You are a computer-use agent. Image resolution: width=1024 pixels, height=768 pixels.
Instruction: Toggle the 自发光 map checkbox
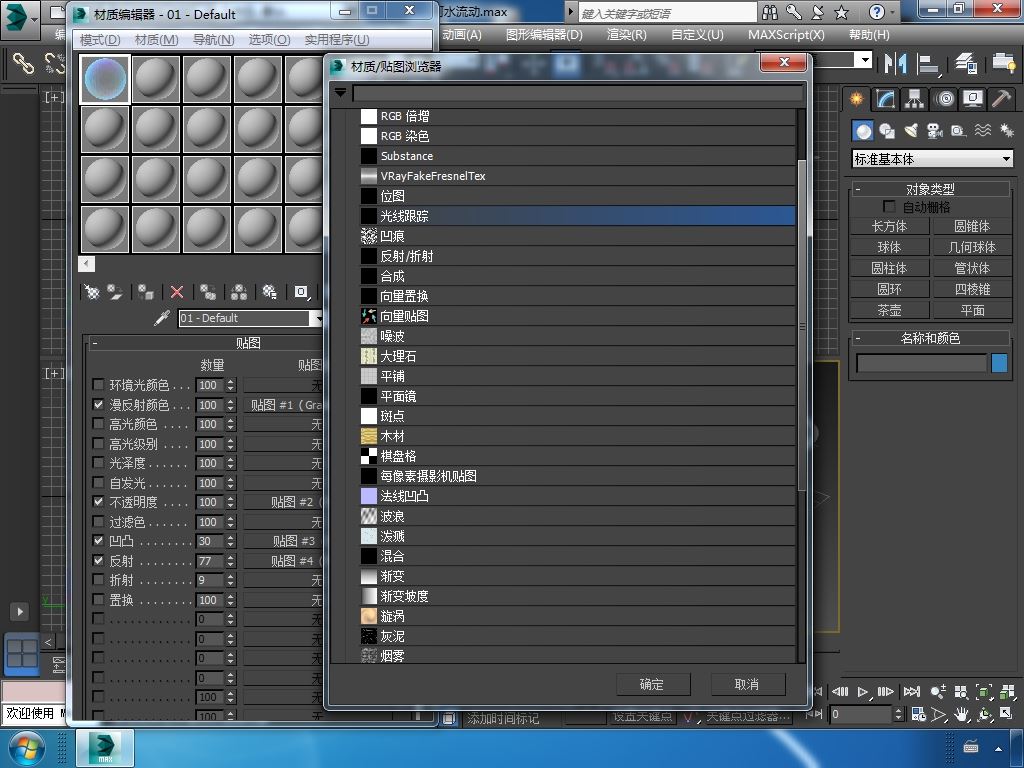(98, 483)
